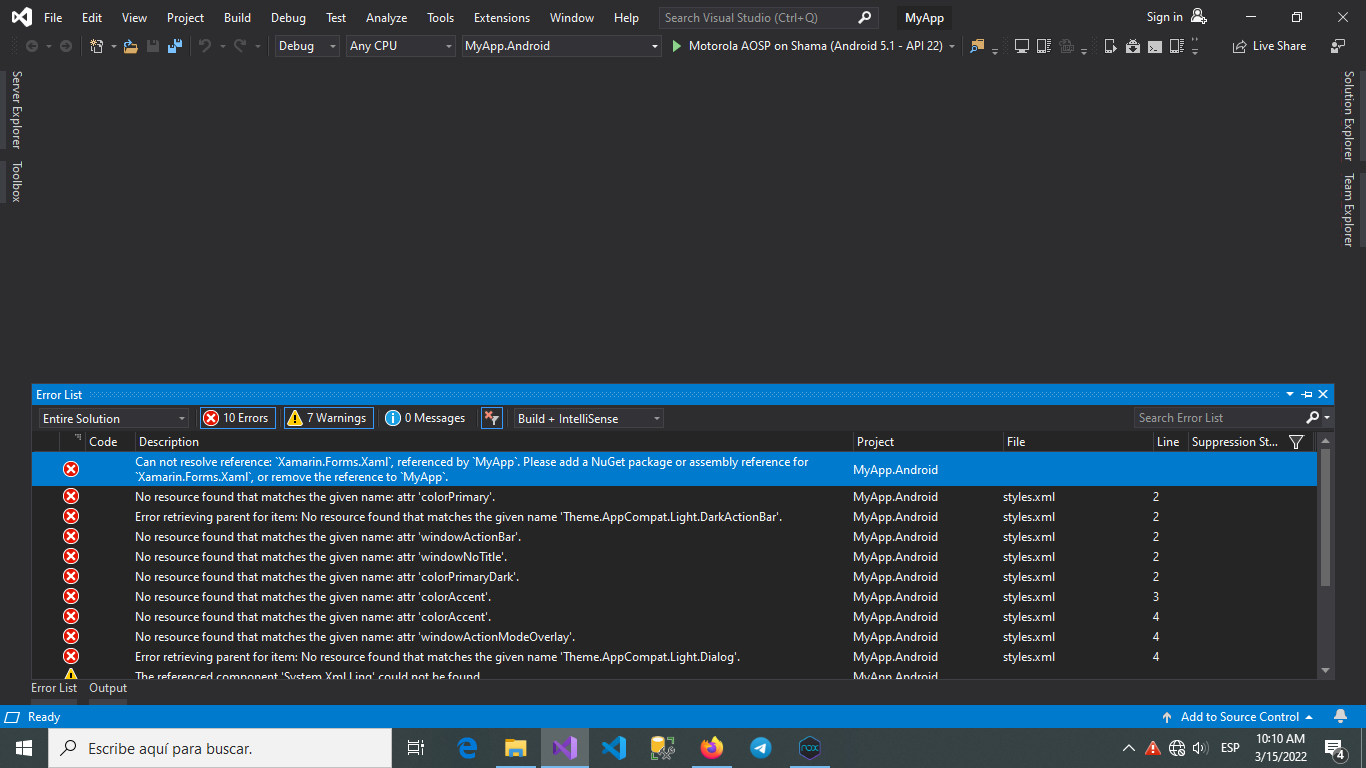Open the Android Device Manager monitor icon
The width and height of the screenshot is (1366, 768).
click(x=1021, y=46)
